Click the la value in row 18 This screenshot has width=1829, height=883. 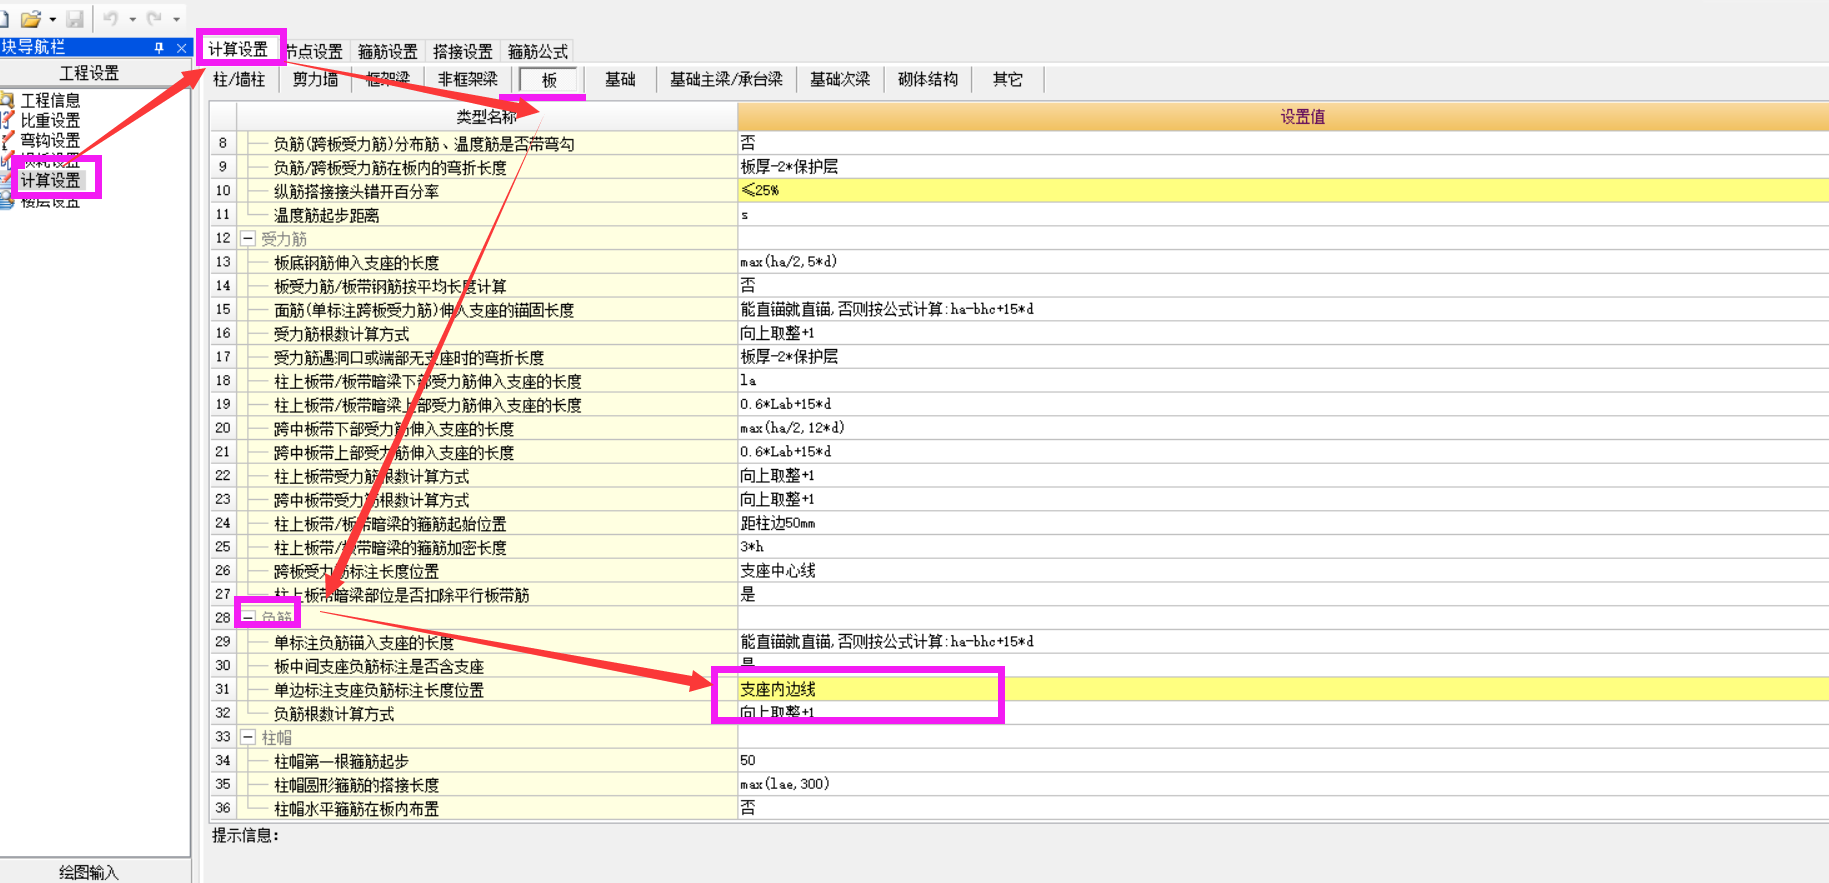click(1283, 381)
